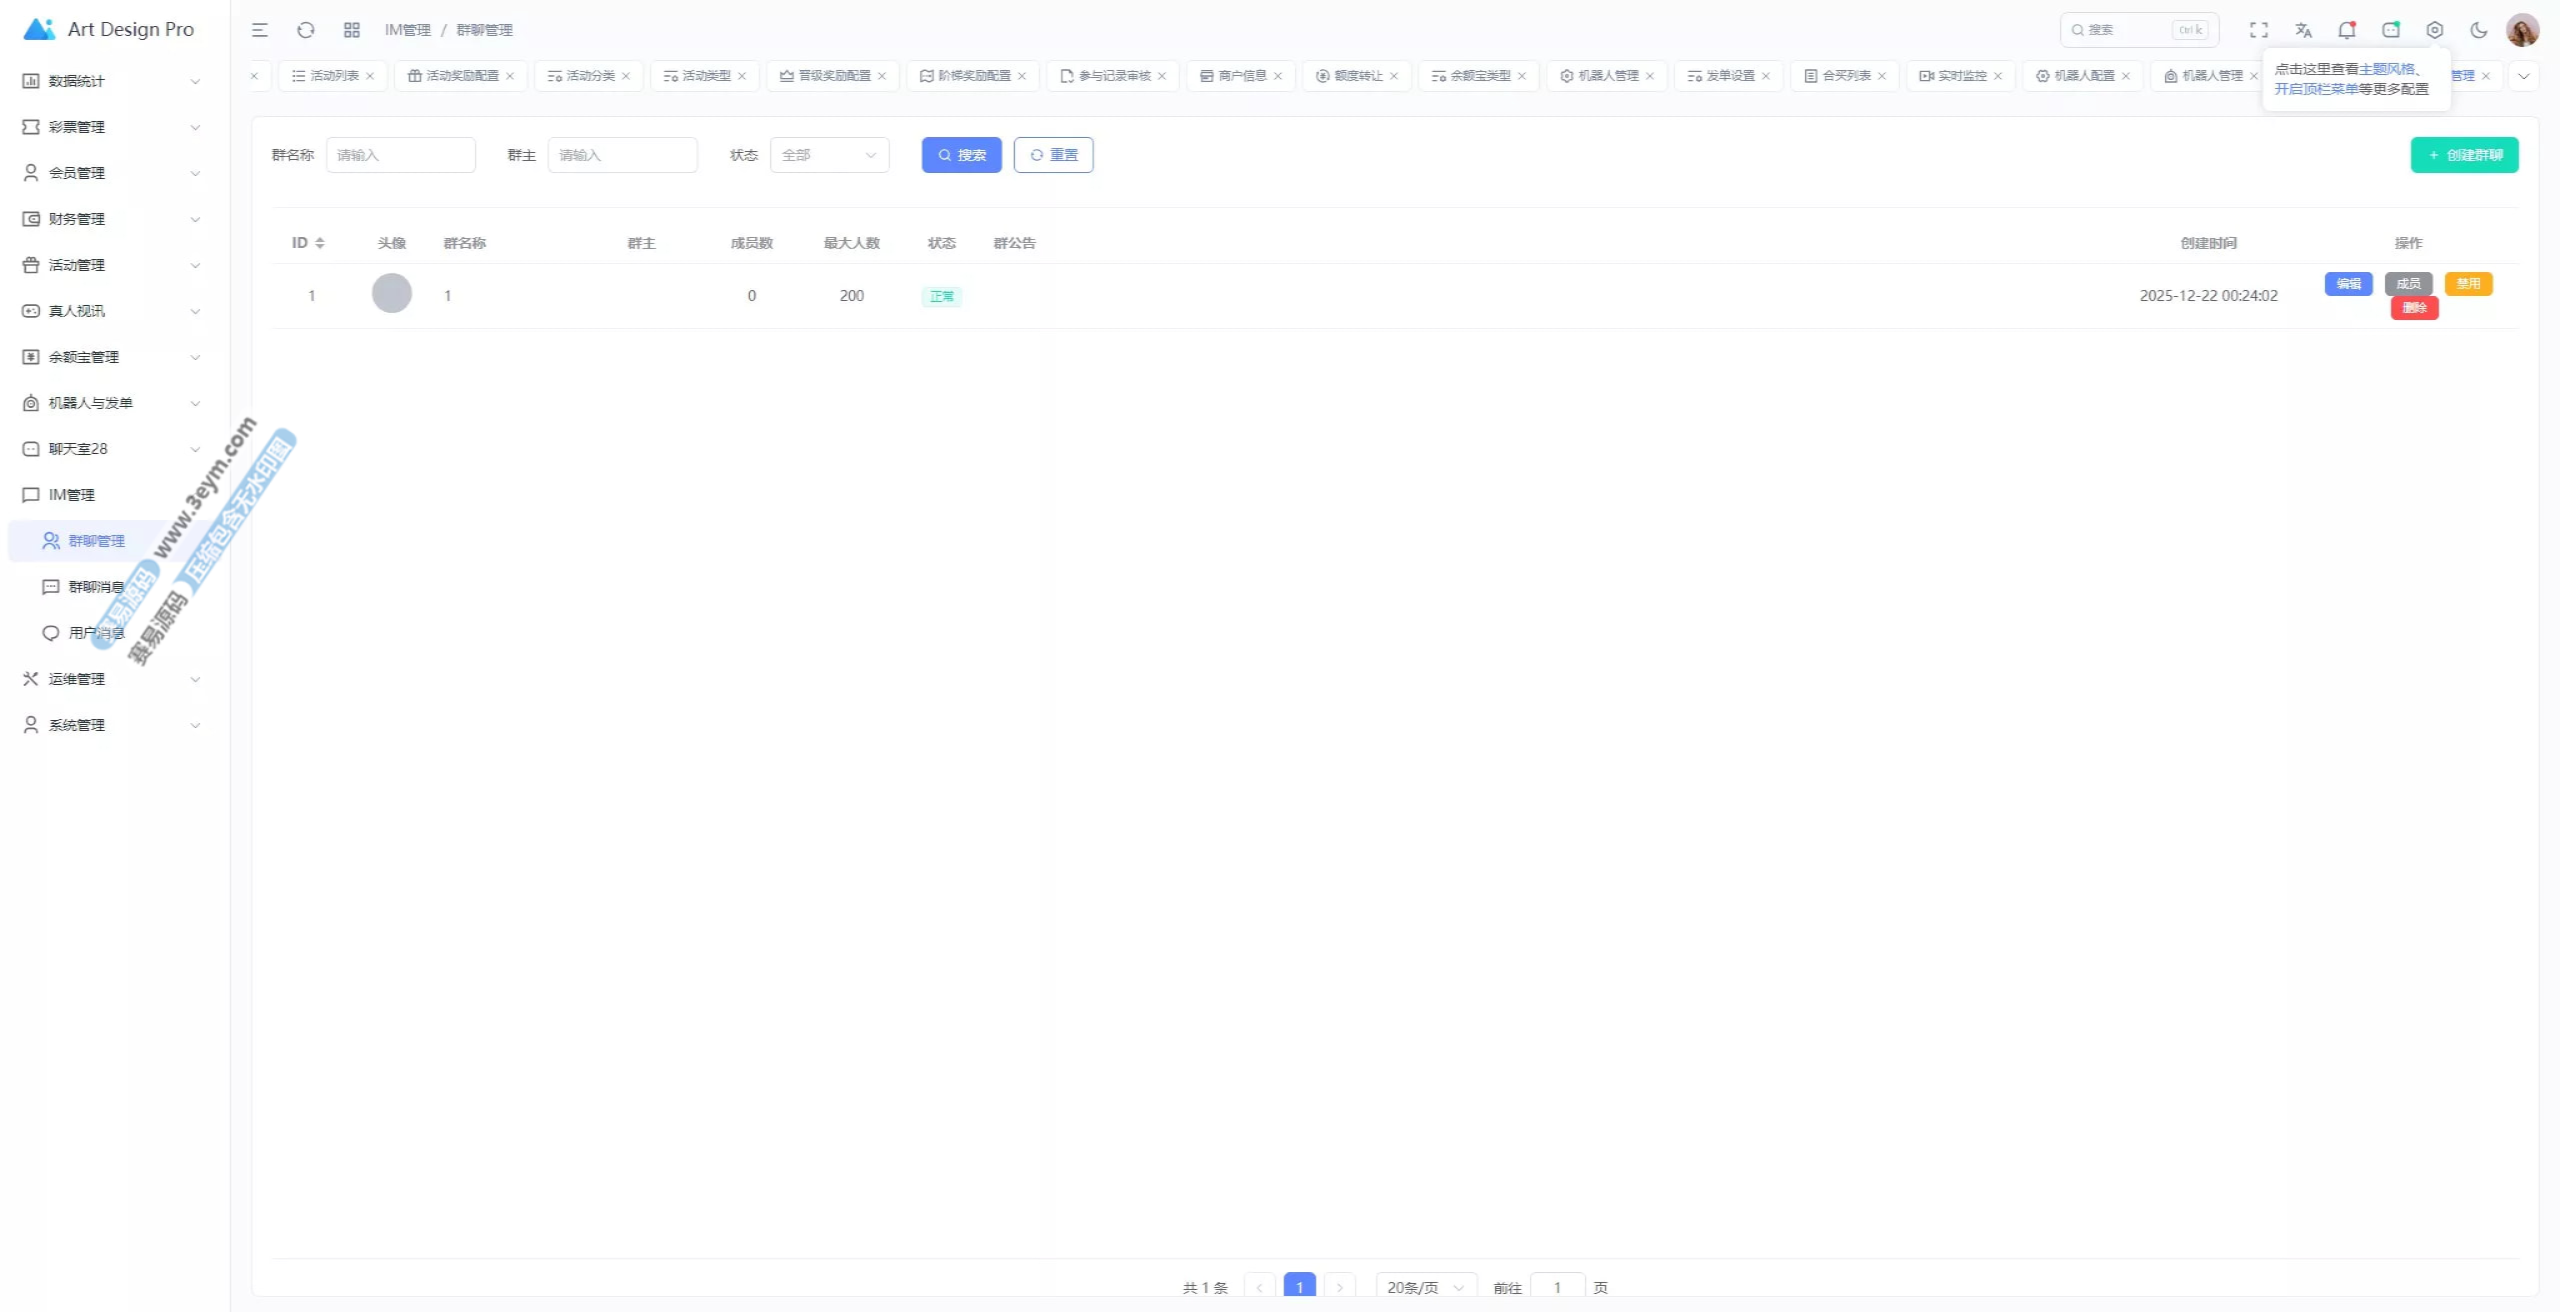This screenshot has width=2560, height=1312.
Task: Open the language switcher icon
Action: click(x=2303, y=30)
